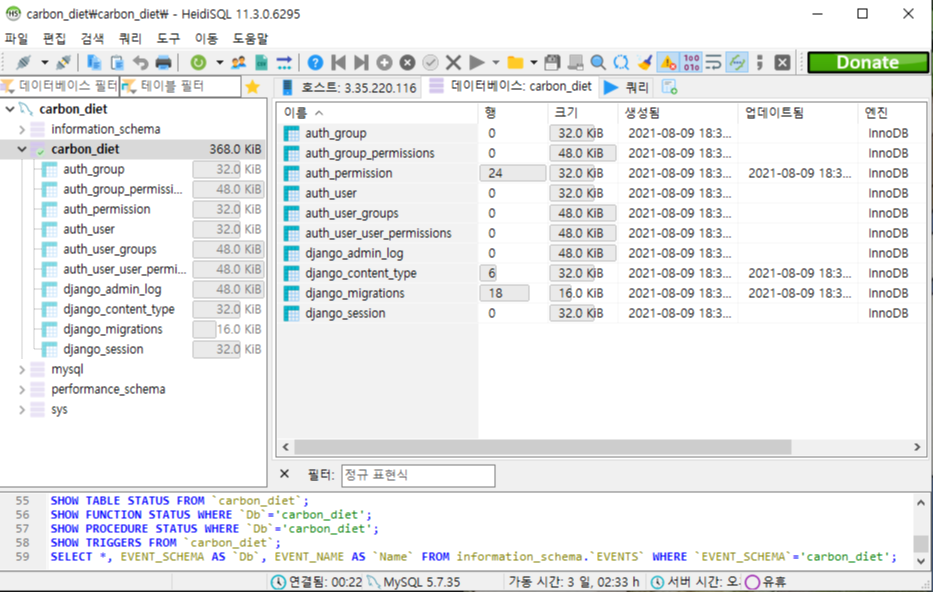This screenshot has width=933, height=592.
Task: Expand the sys database node
Action: click(22, 410)
